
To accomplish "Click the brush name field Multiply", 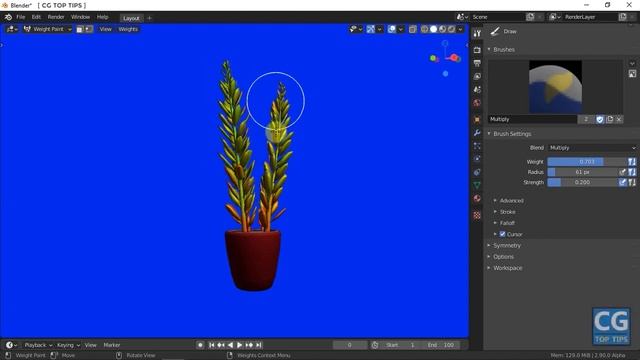I will 533,119.
